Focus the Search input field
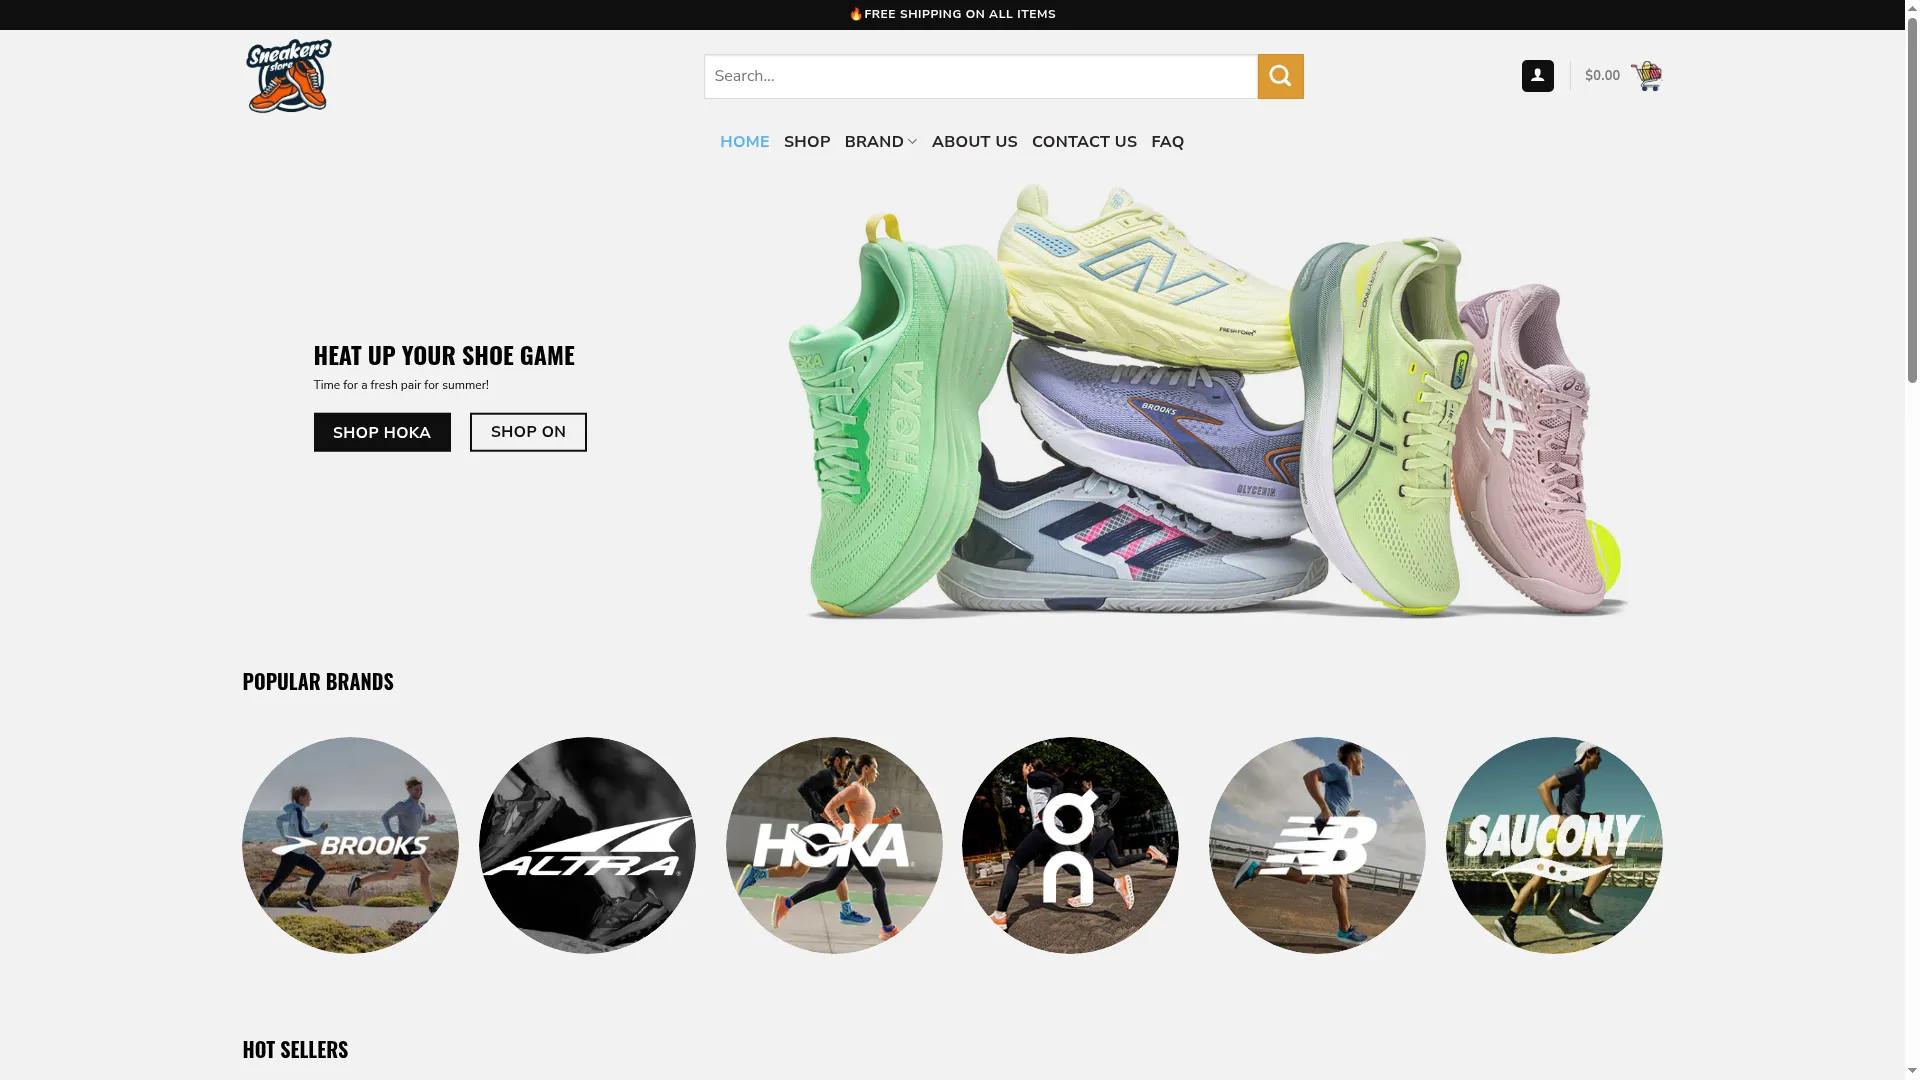Image resolution: width=1920 pixels, height=1080 pixels. 980,76
